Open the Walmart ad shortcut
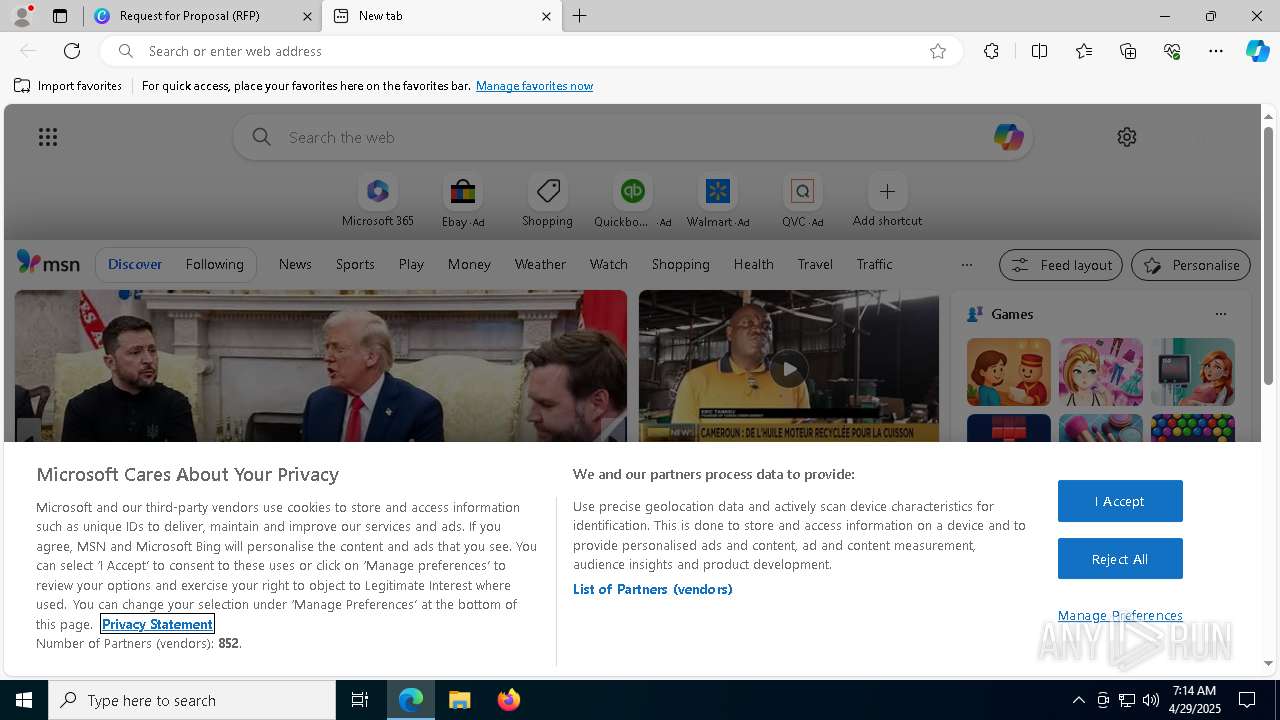This screenshot has height=720, width=1280. pos(718,201)
